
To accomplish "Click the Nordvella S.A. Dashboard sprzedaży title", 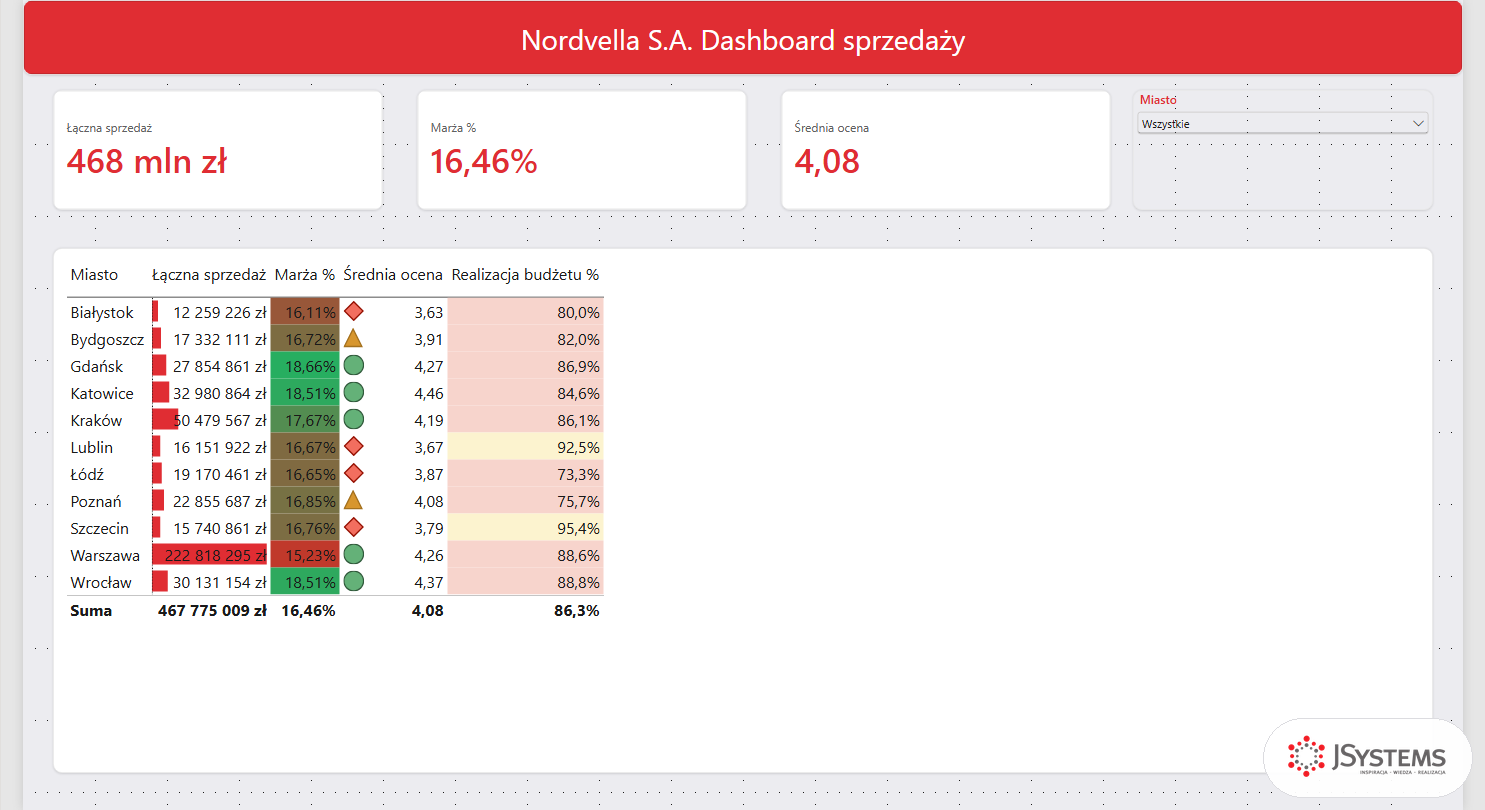I will (743, 41).
